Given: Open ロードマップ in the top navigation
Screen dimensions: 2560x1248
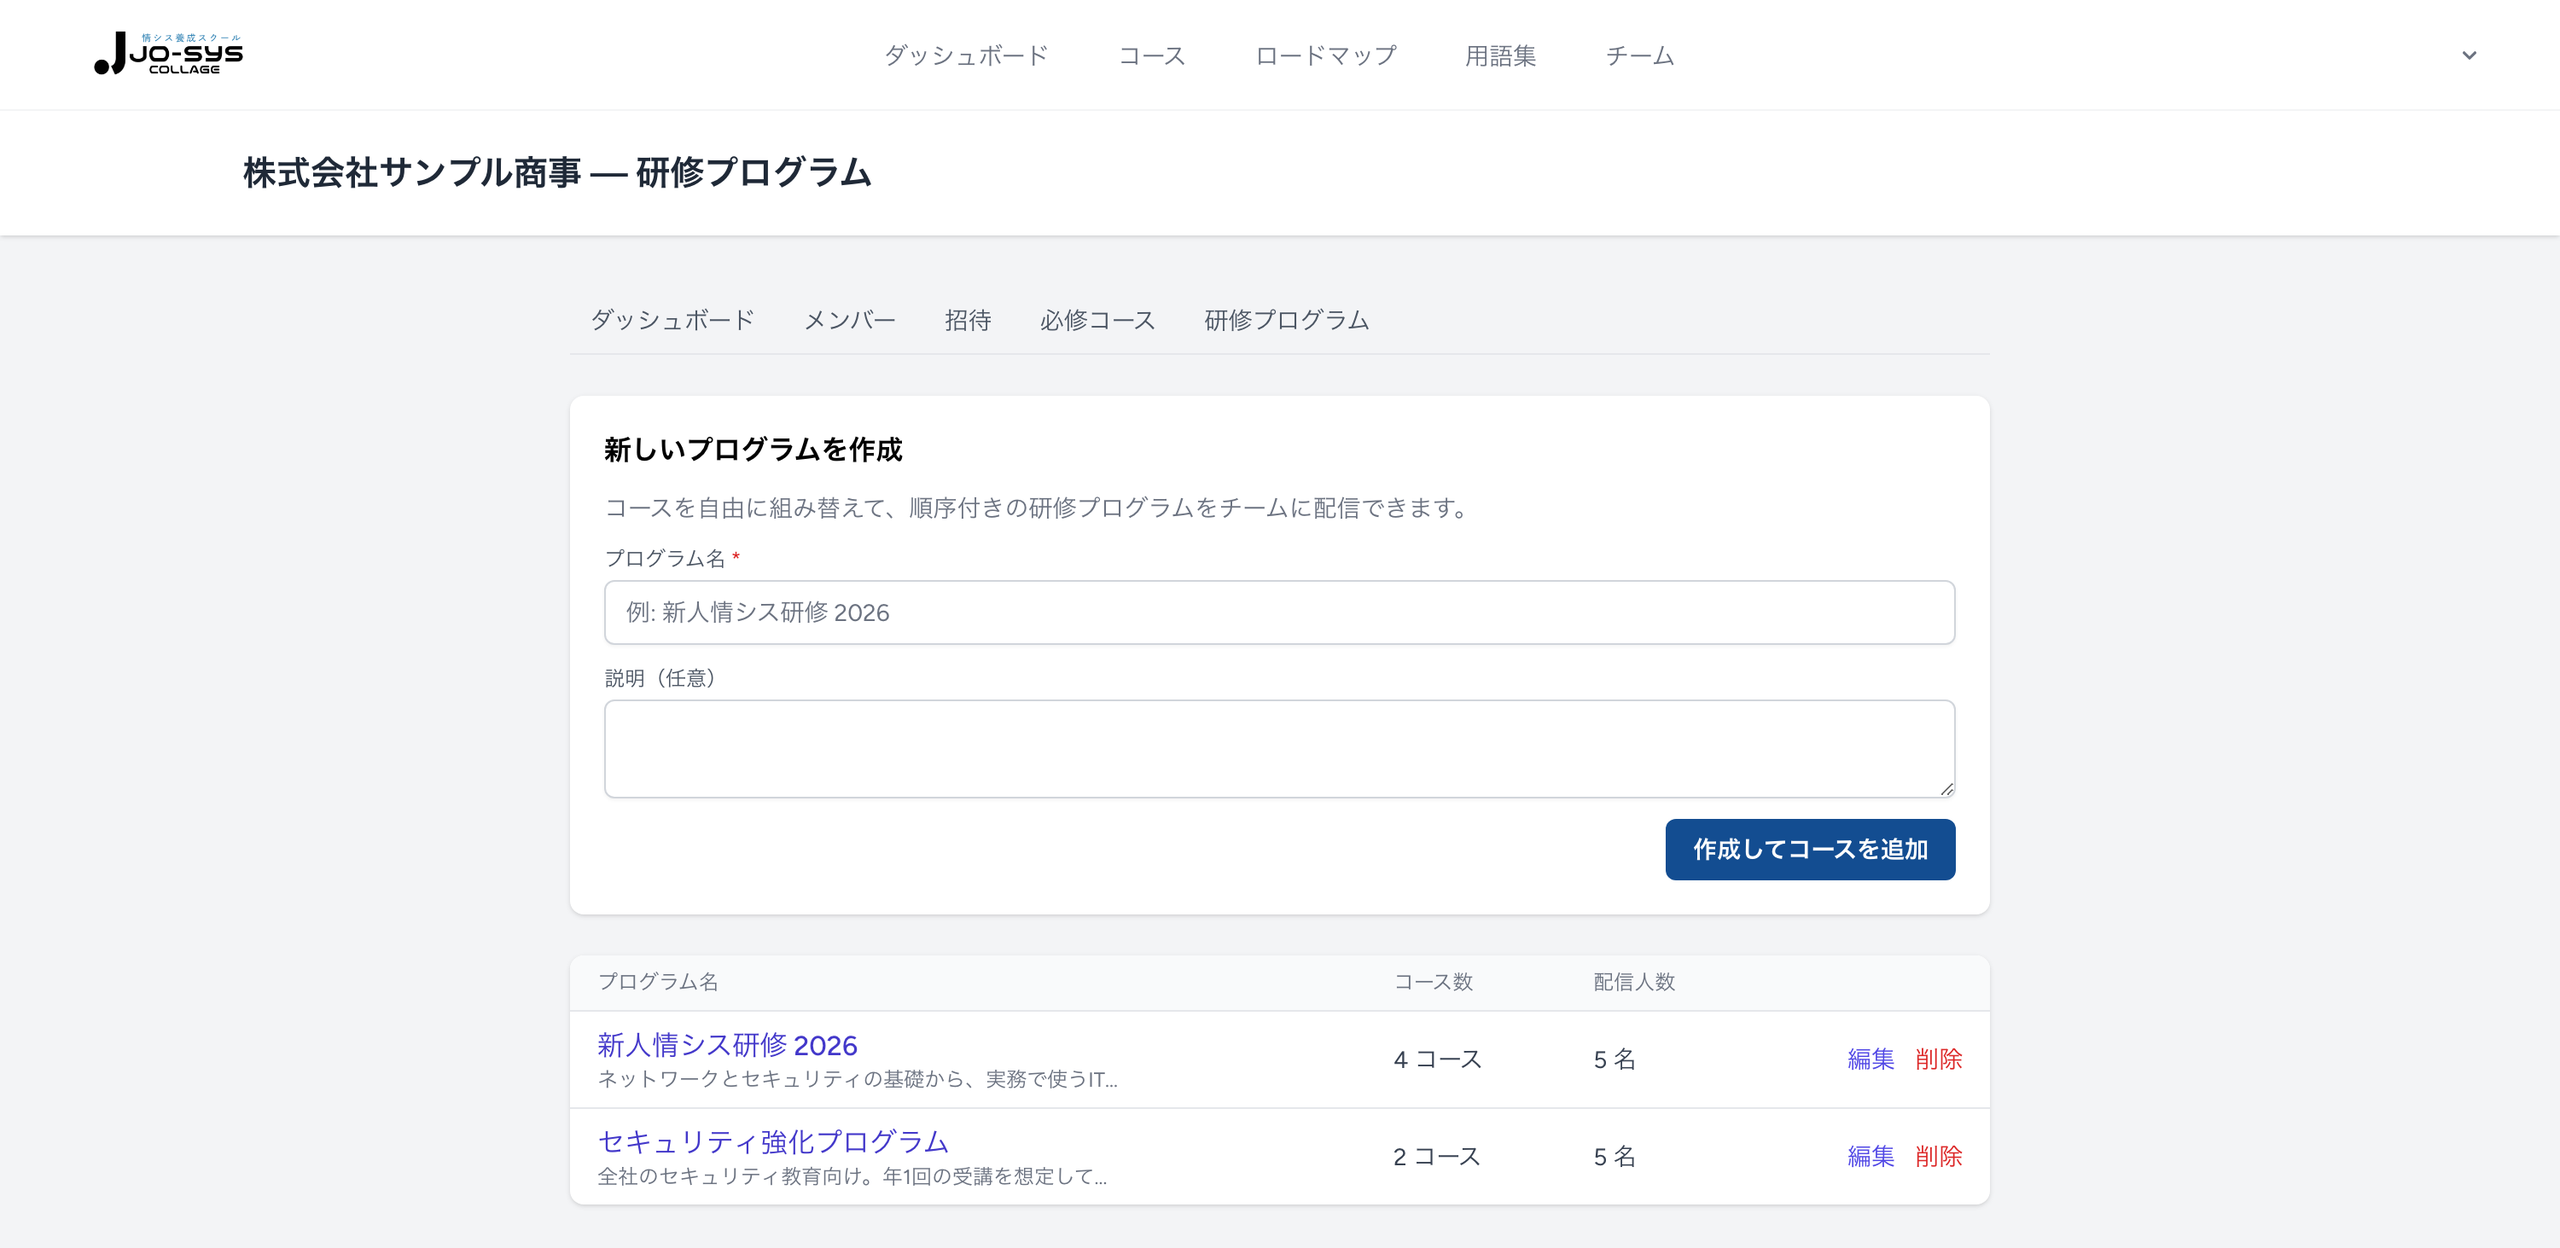Looking at the screenshot, I should [x=1326, y=56].
